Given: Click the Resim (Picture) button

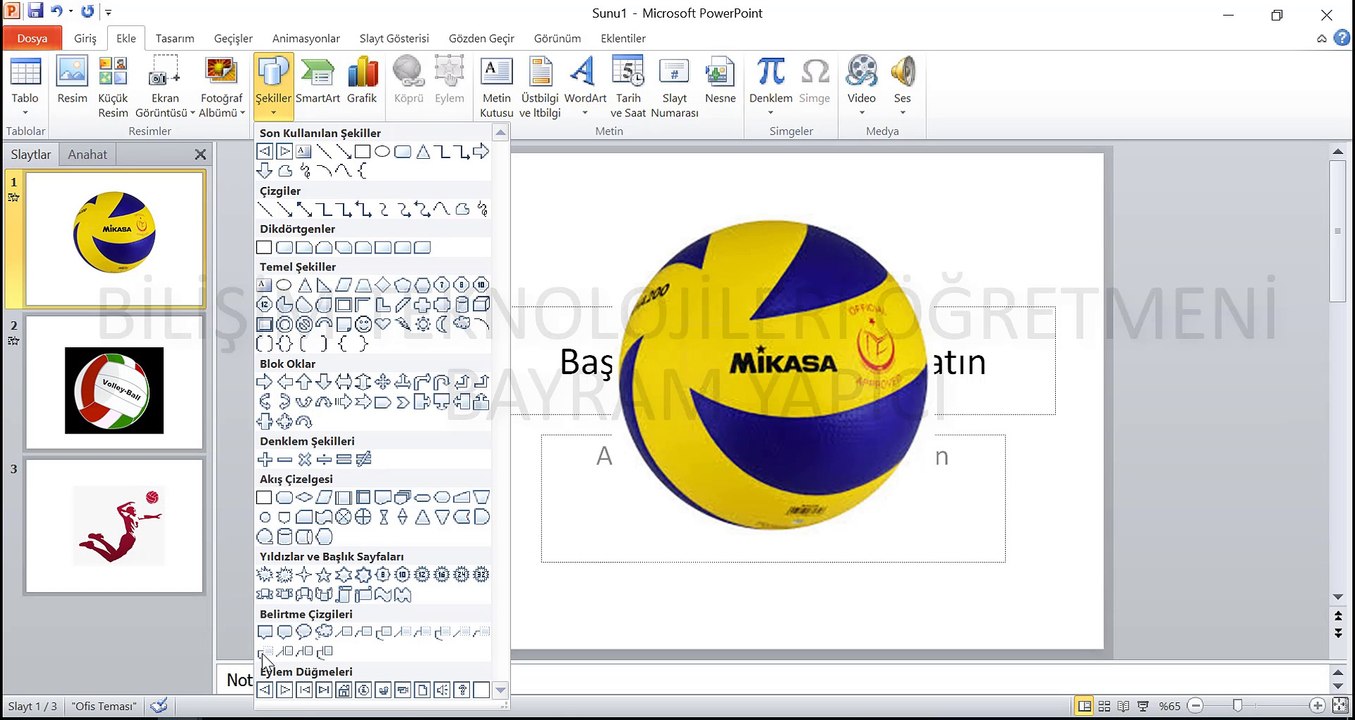Looking at the screenshot, I should point(72,81).
